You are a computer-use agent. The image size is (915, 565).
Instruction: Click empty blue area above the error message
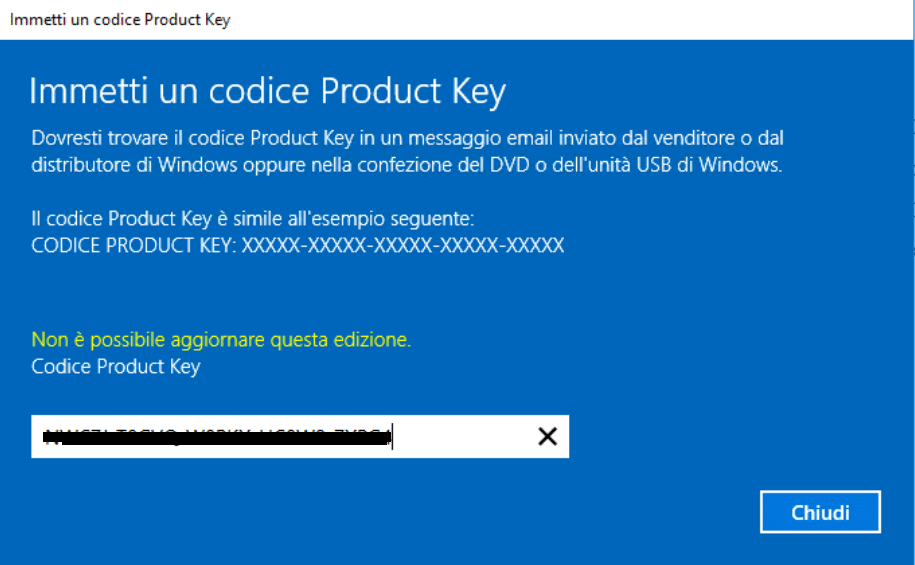408,292
